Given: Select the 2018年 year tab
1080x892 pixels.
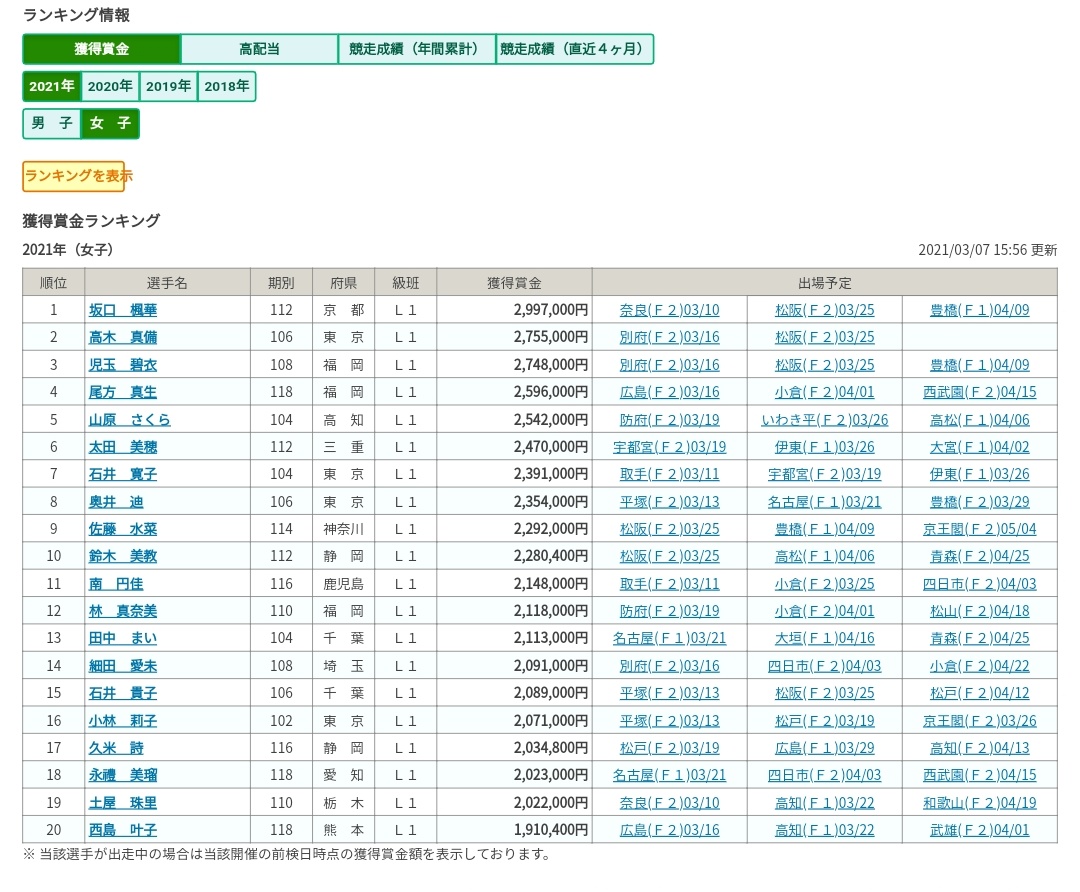Looking at the screenshot, I should (227, 86).
